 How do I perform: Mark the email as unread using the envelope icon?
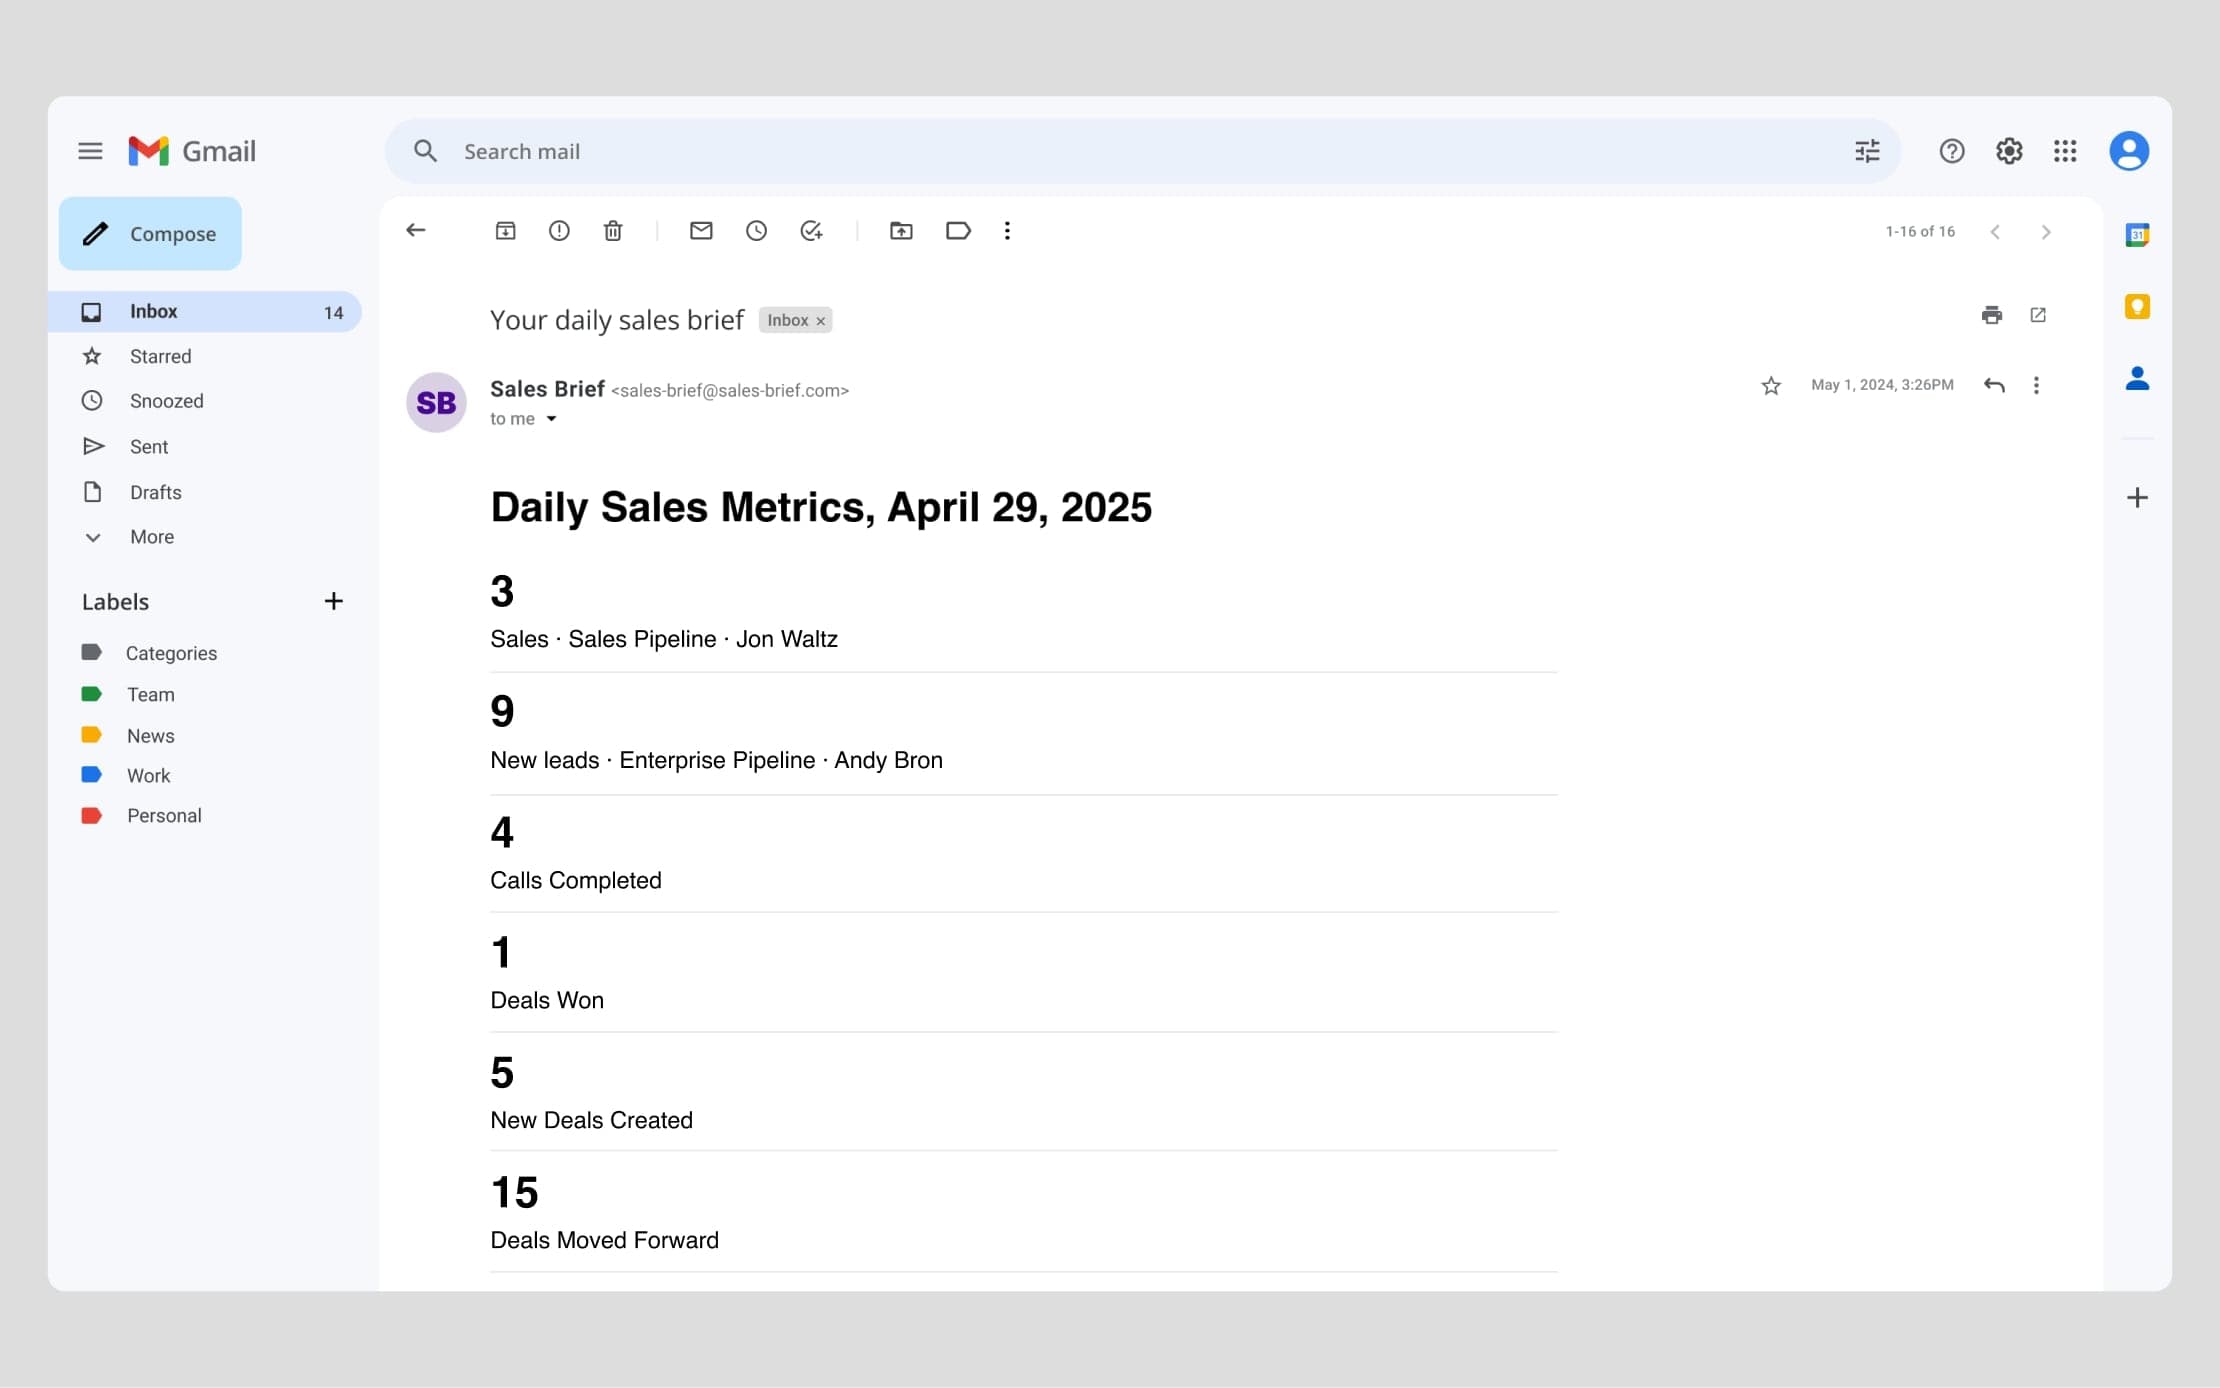701,231
